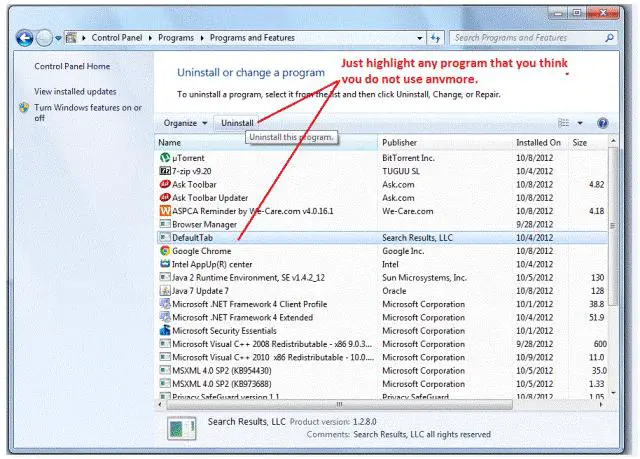The width and height of the screenshot is (640, 459).
Task: Click the Java 7 Update 7 icon
Action: [x=165, y=290]
